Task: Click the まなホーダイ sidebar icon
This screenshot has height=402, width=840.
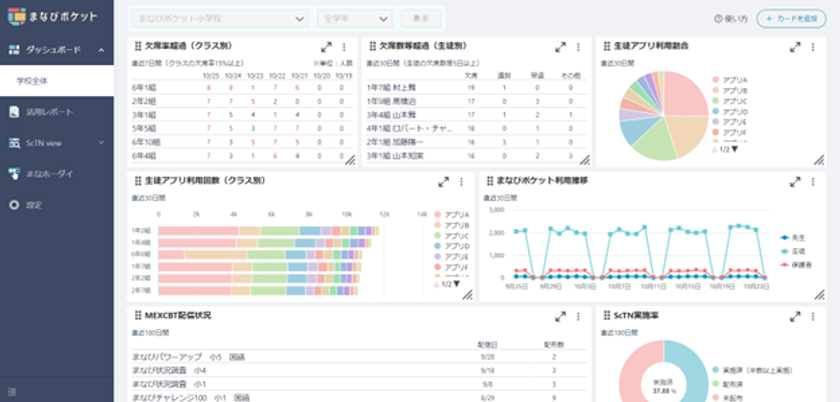Action: (14, 174)
